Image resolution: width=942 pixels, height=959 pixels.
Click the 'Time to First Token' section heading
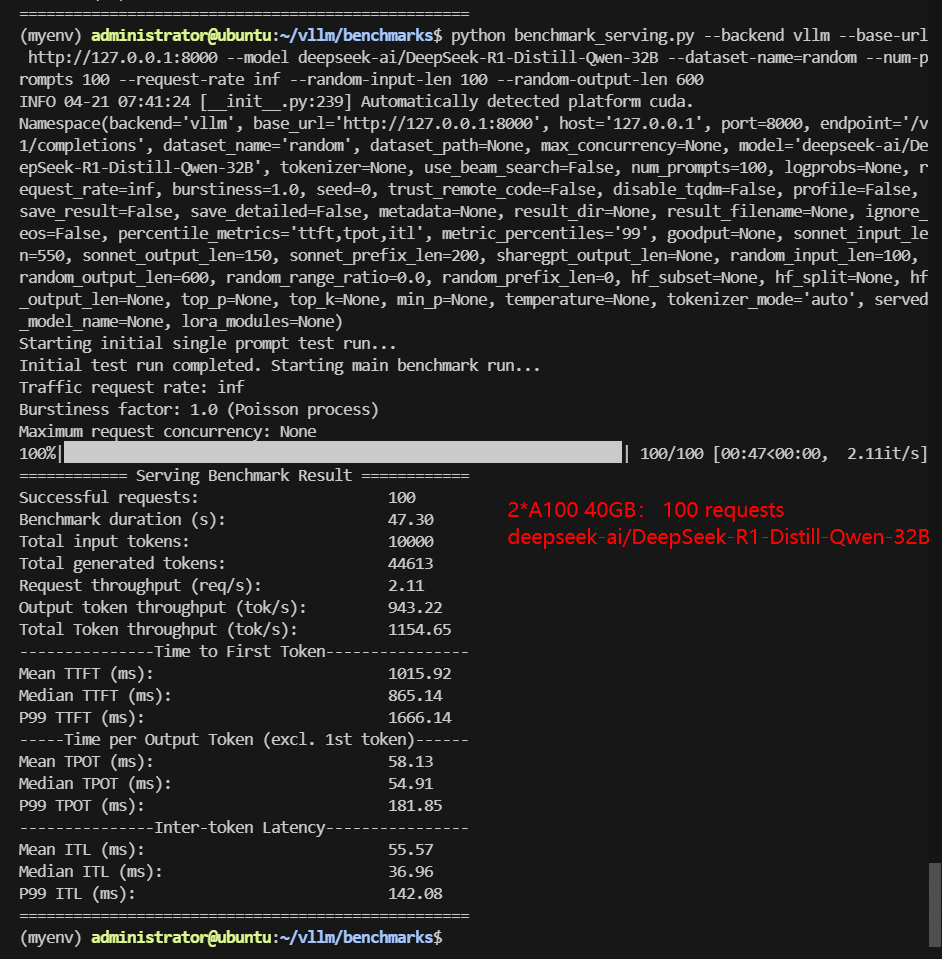tap(240, 651)
